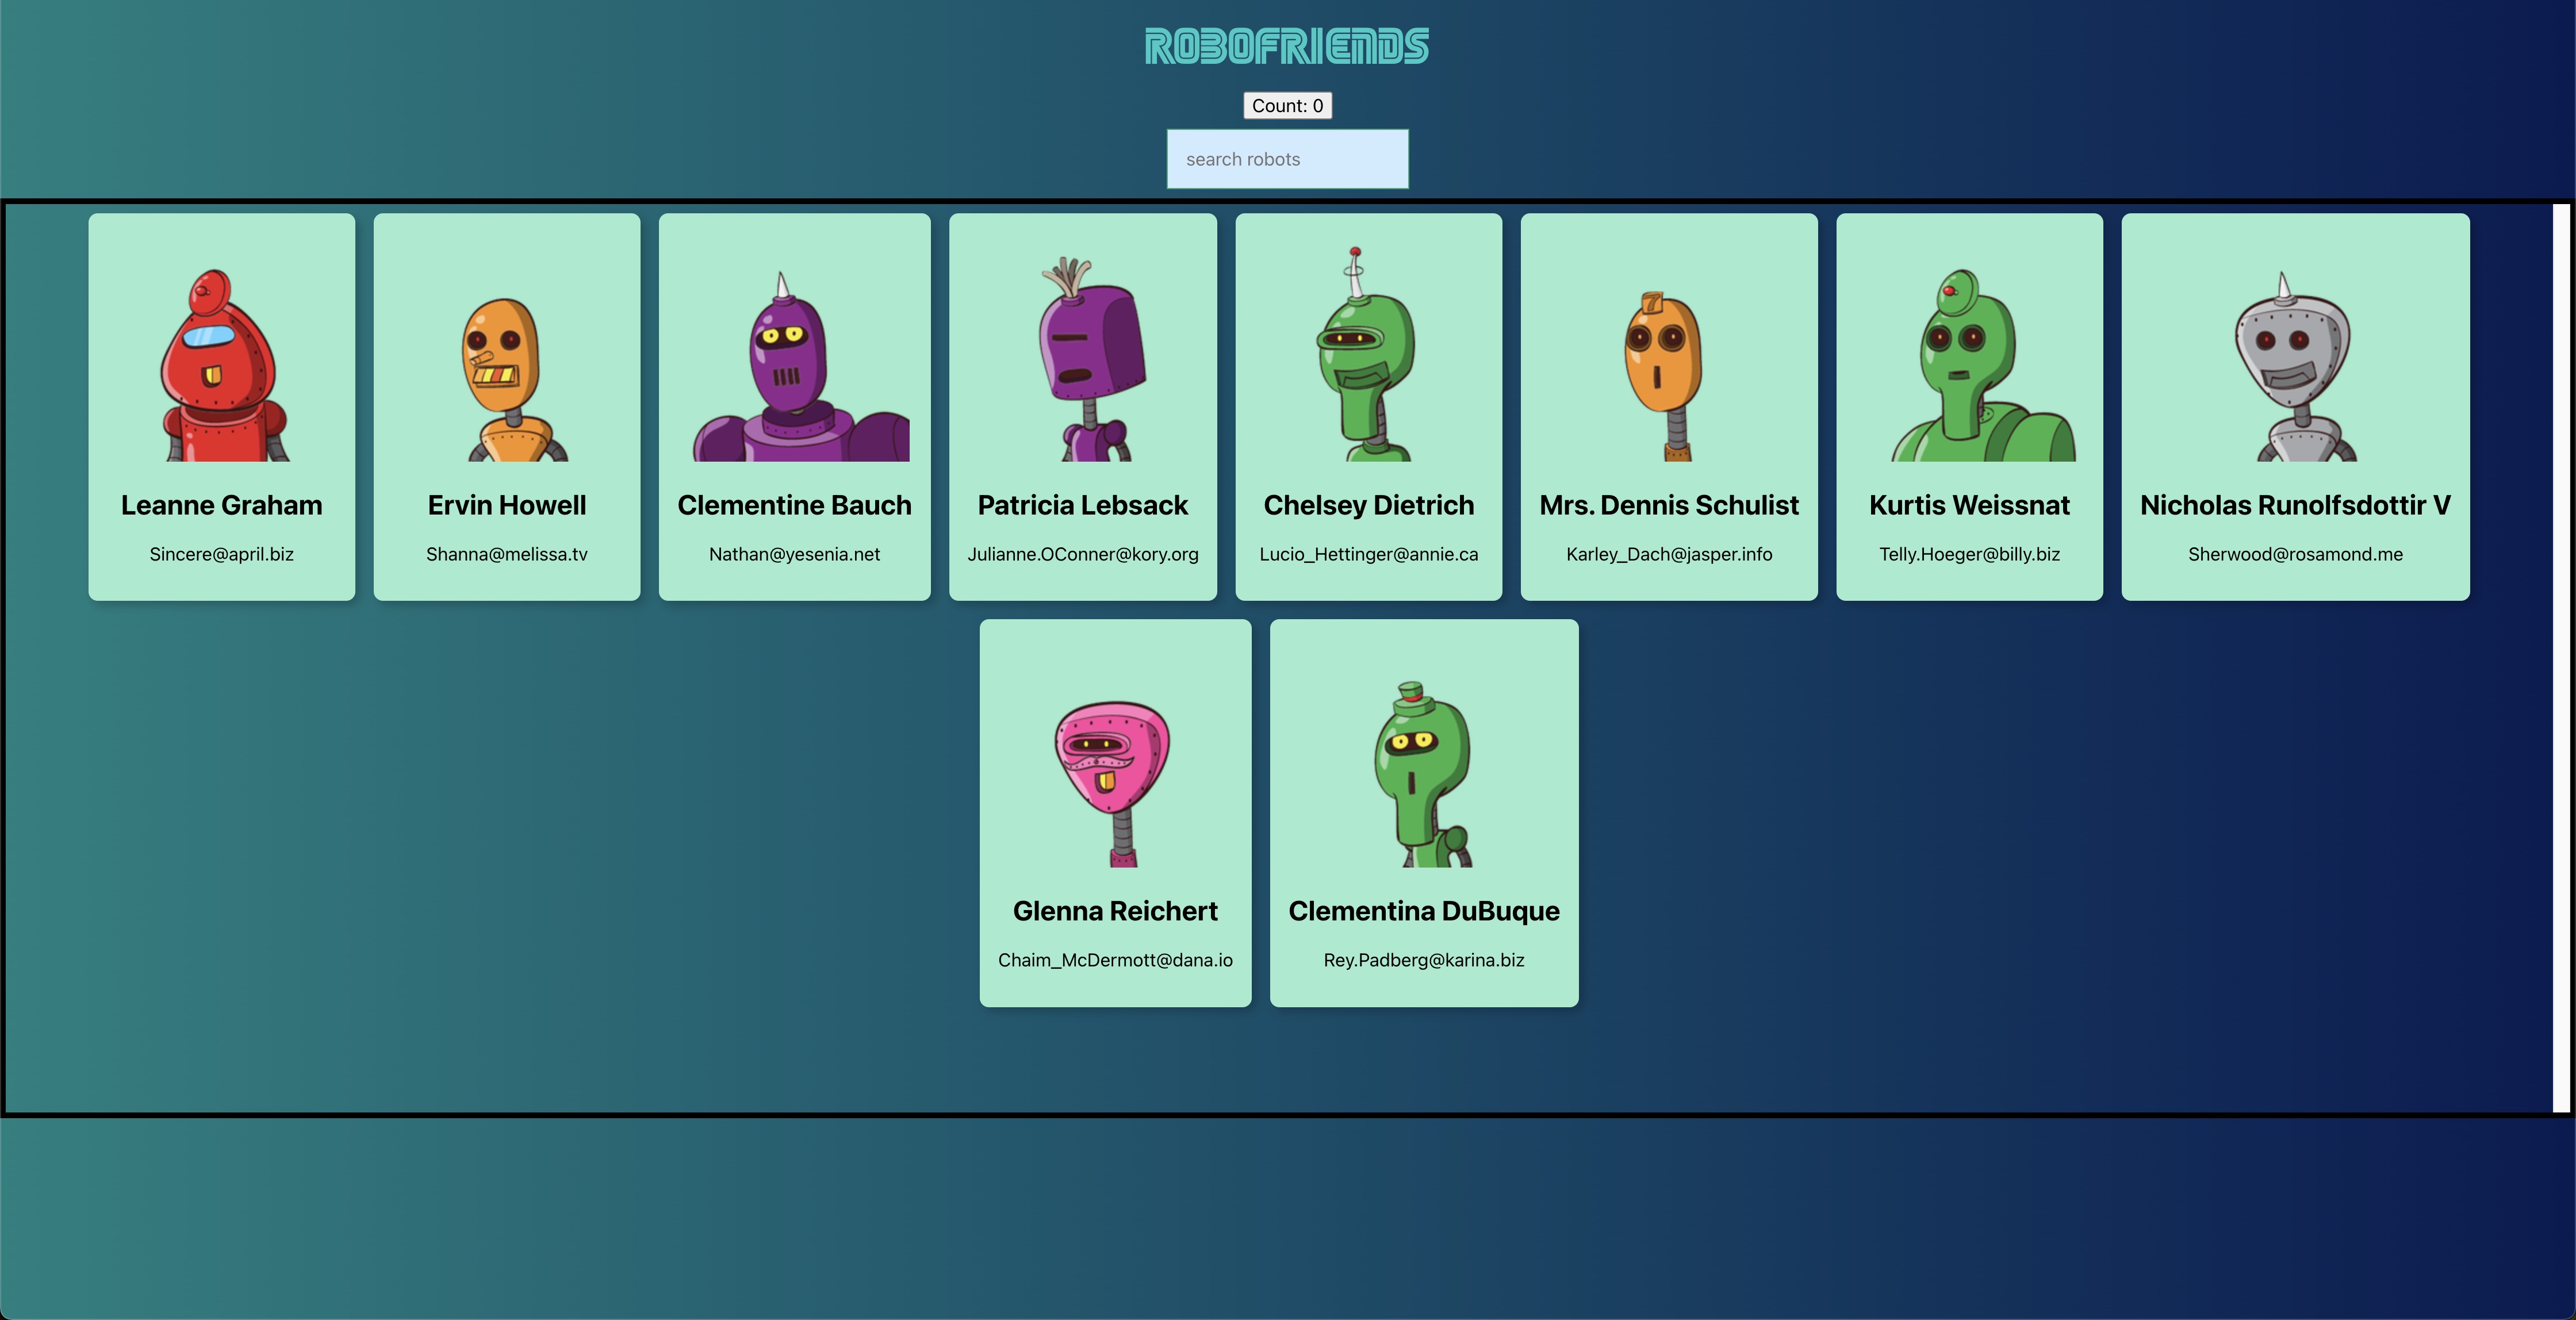2576x1320 pixels.
Task: Select the name Kurtis Weissnat
Action: point(1970,505)
